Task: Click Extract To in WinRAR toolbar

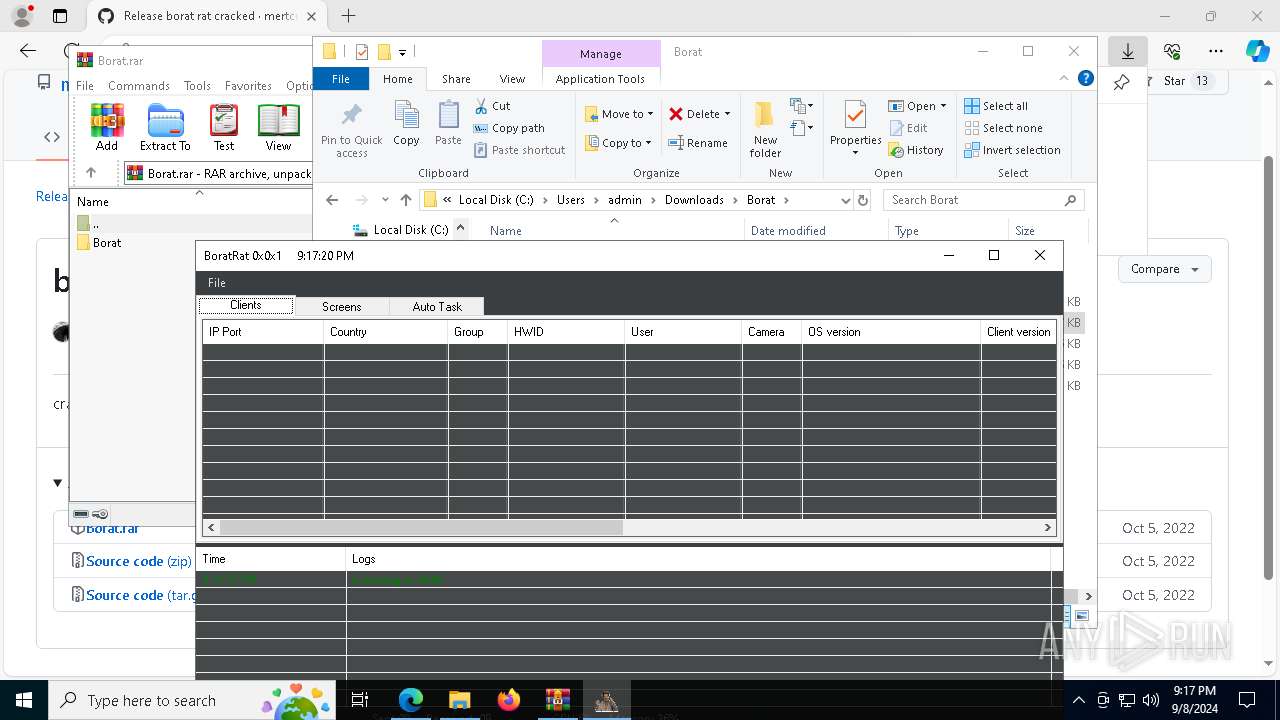Action: [165, 127]
